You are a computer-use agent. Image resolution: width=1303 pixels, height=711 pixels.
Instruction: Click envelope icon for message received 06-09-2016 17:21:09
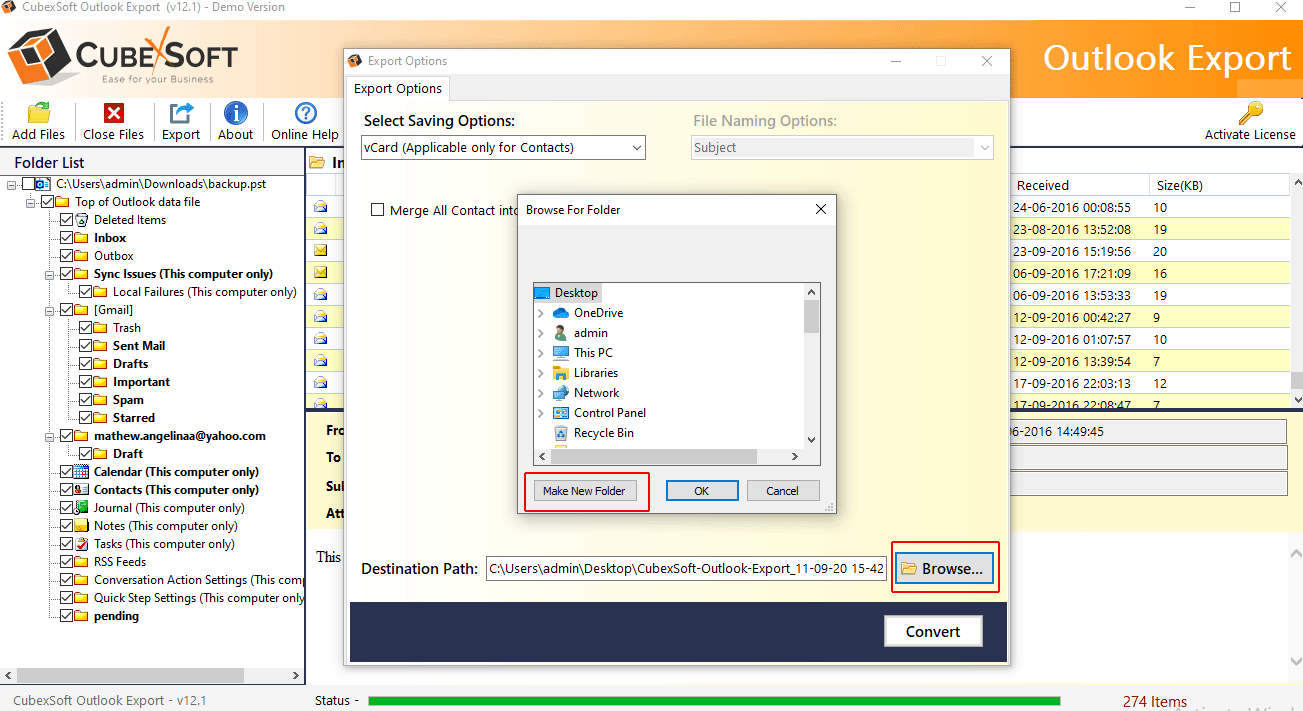(x=321, y=272)
